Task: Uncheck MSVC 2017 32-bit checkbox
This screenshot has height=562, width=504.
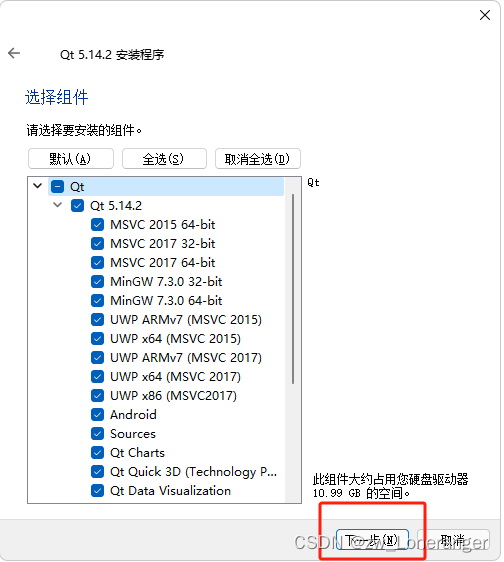Action: coord(98,244)
